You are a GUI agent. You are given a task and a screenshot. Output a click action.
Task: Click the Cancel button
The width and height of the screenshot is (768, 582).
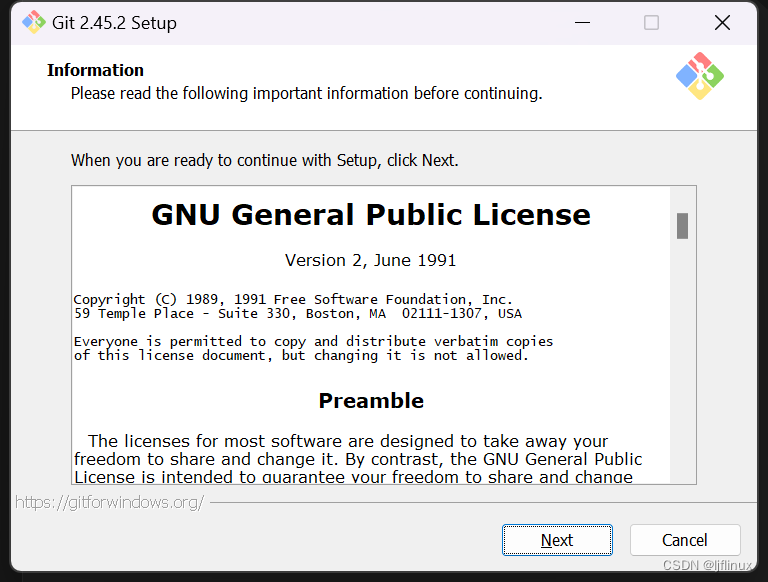point(685,540)
